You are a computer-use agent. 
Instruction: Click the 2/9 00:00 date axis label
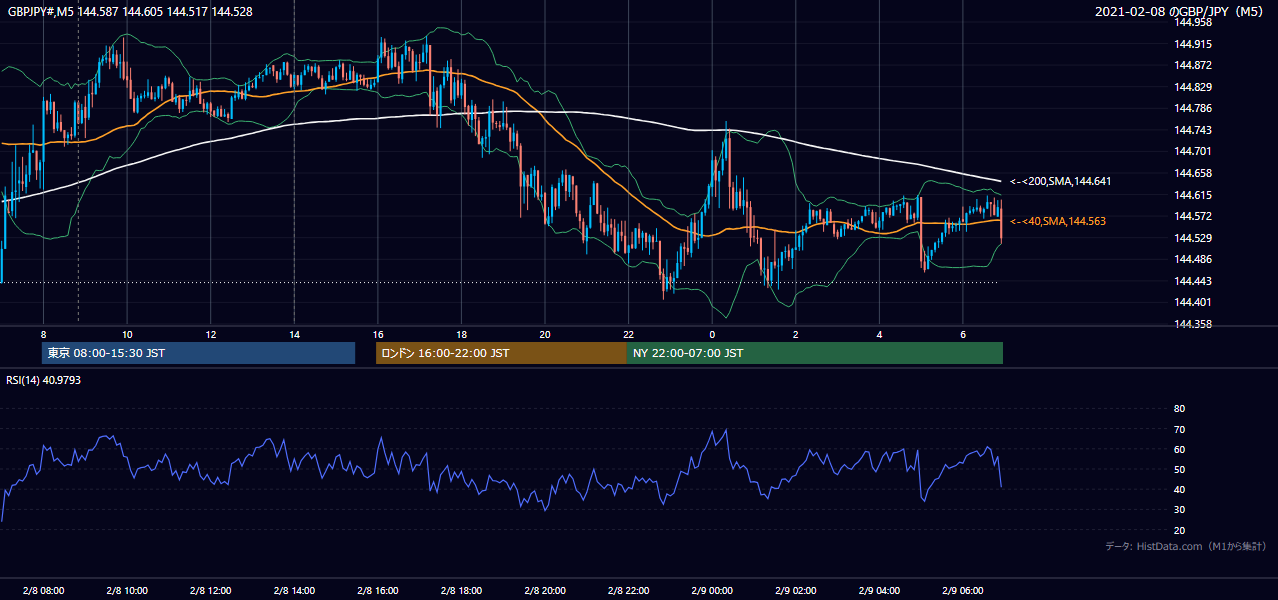pos(712,590)
